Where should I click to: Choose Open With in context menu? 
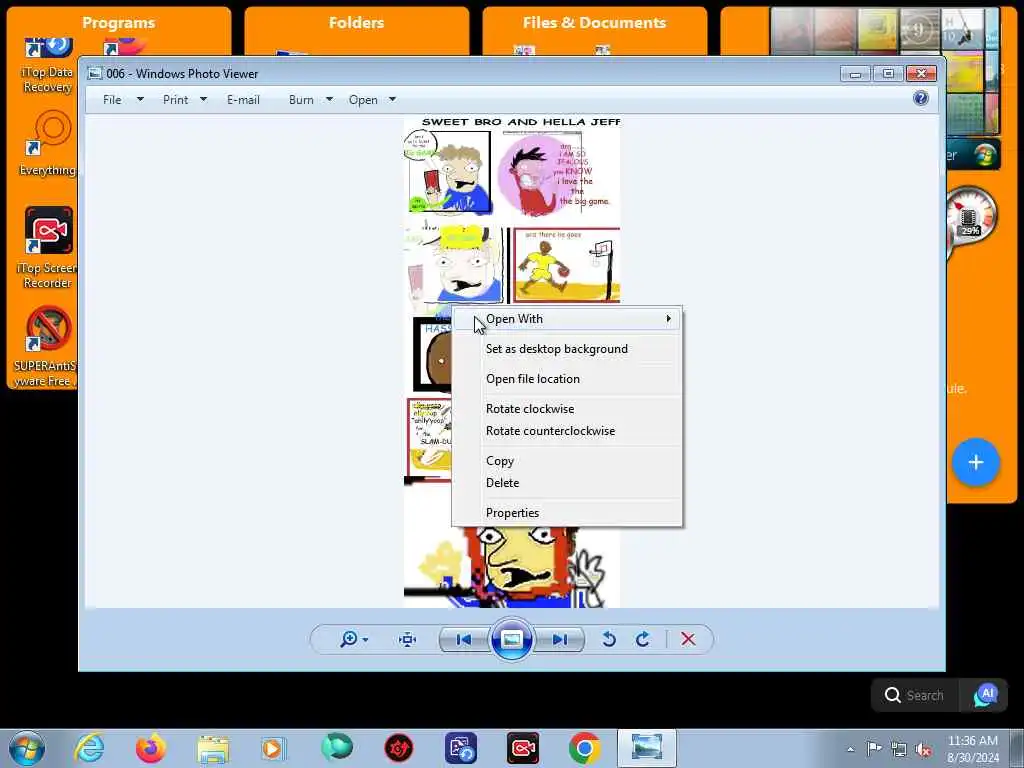point(568,319)
